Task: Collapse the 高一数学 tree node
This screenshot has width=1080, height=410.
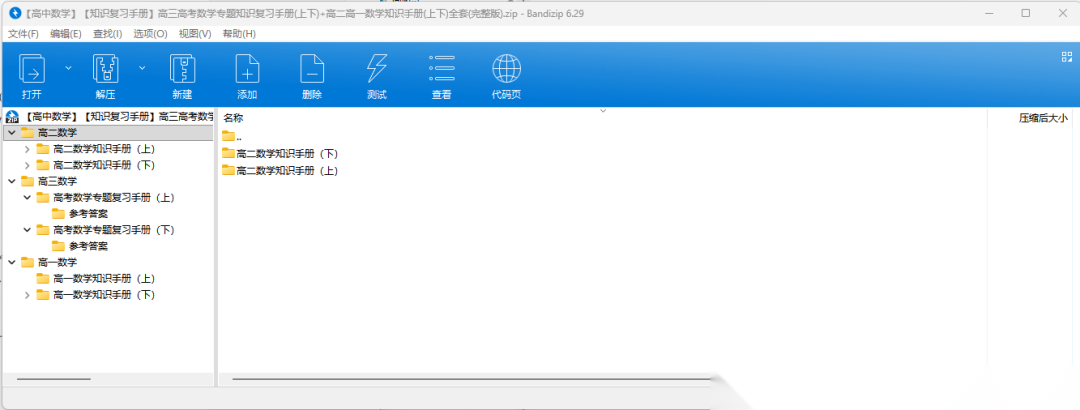Action: click(11, 262)
